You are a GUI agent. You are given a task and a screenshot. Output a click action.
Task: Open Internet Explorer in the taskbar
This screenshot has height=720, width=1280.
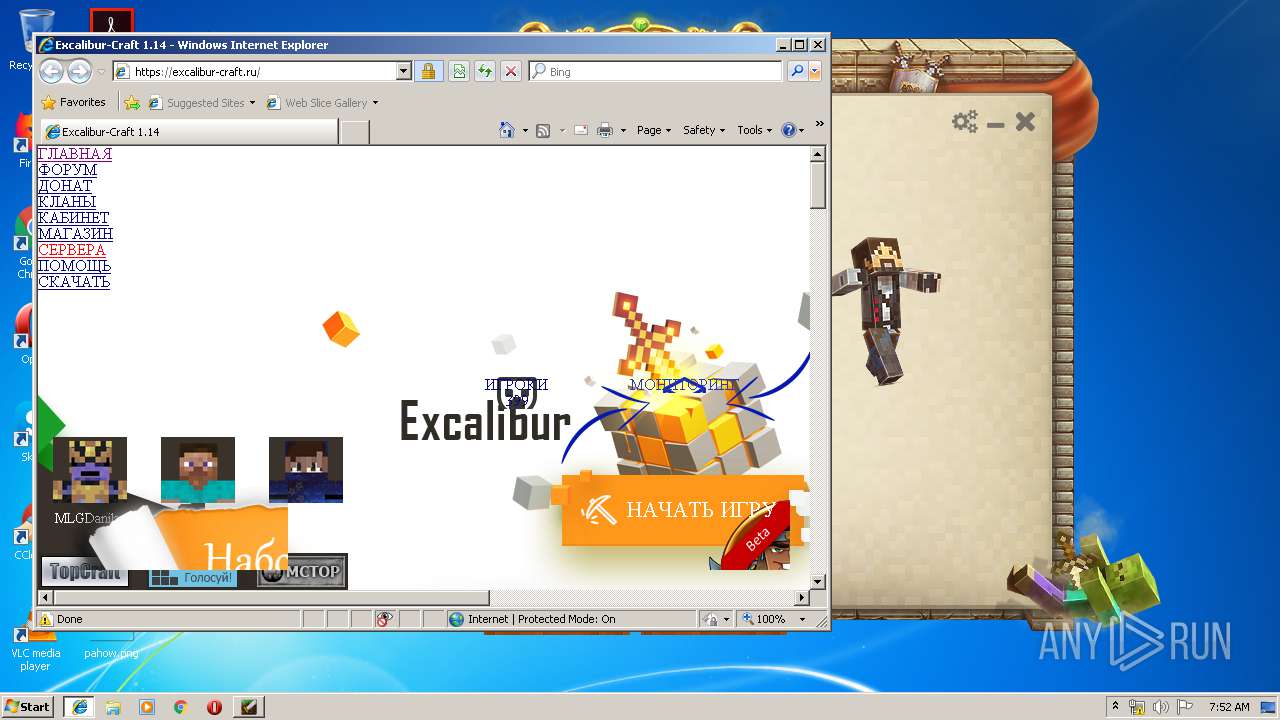(79, 706)
